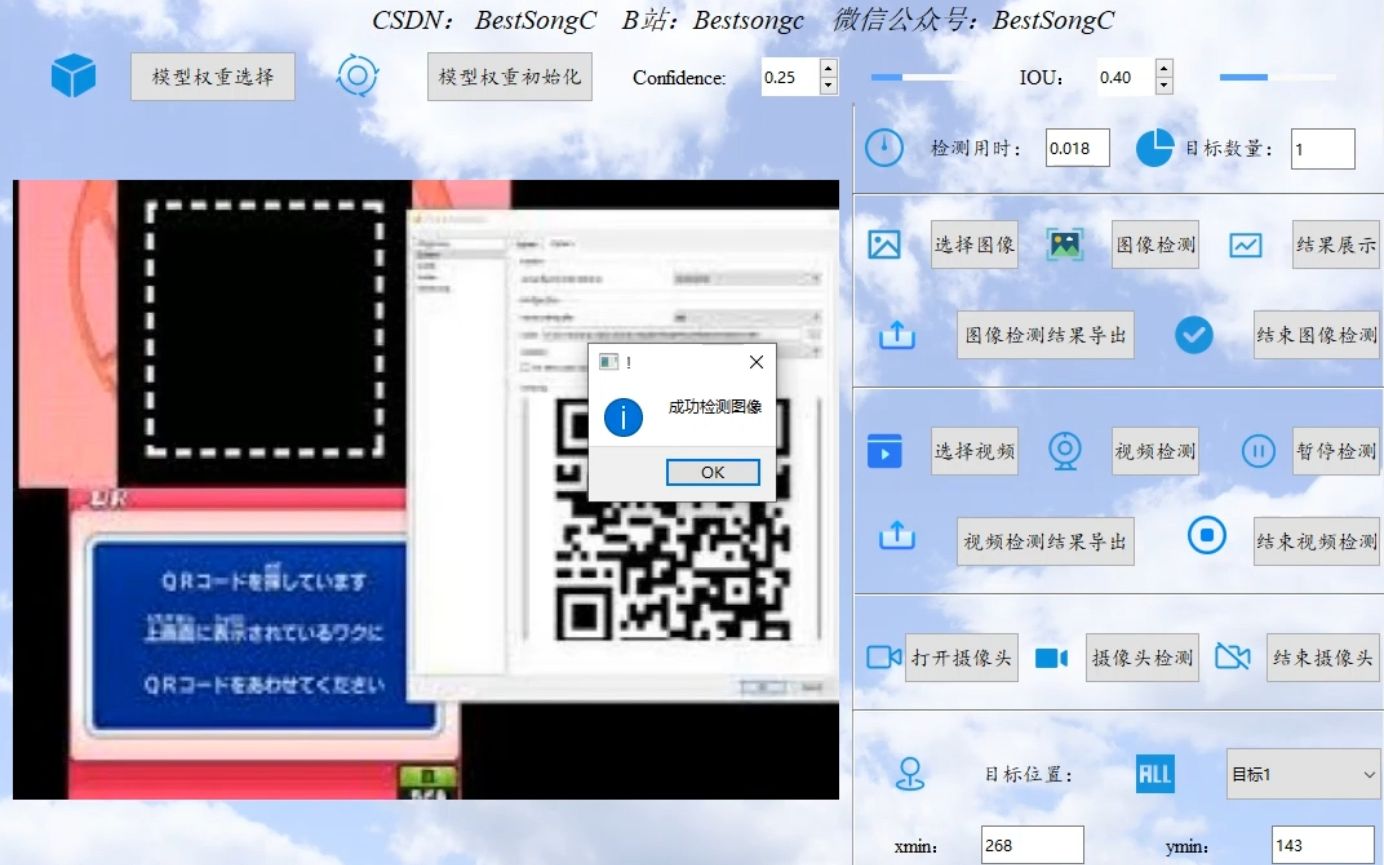Click the clock icon beside 检测用时
The width and height of the screenshot is (1384, 865).
(884, 149)
